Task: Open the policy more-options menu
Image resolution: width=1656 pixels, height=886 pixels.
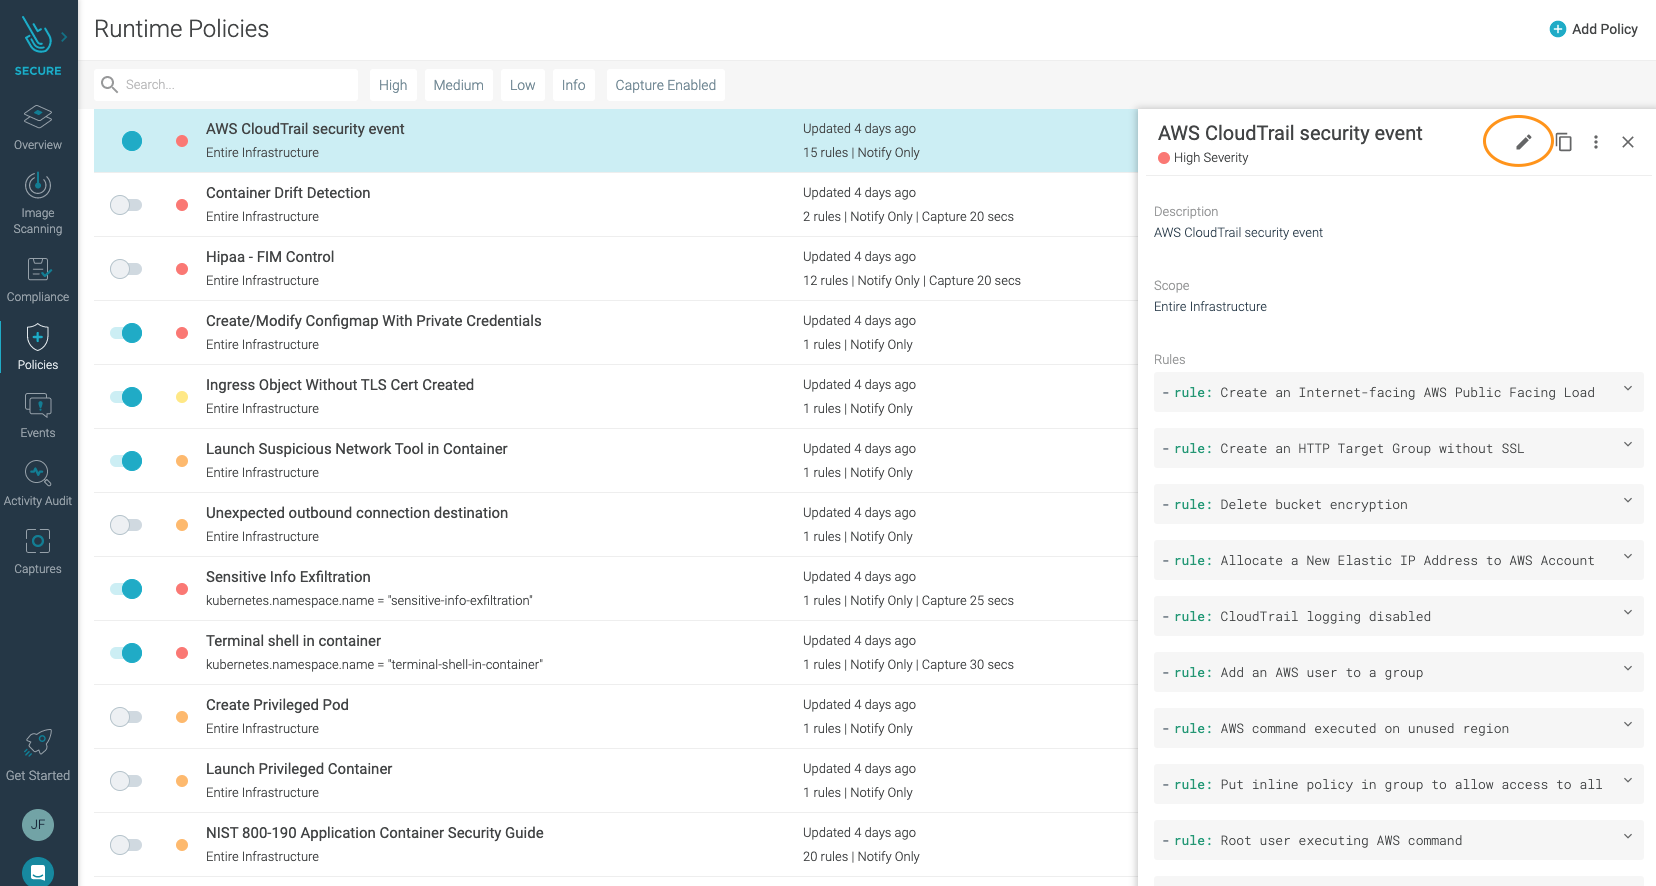Action: coord(1596,142)
